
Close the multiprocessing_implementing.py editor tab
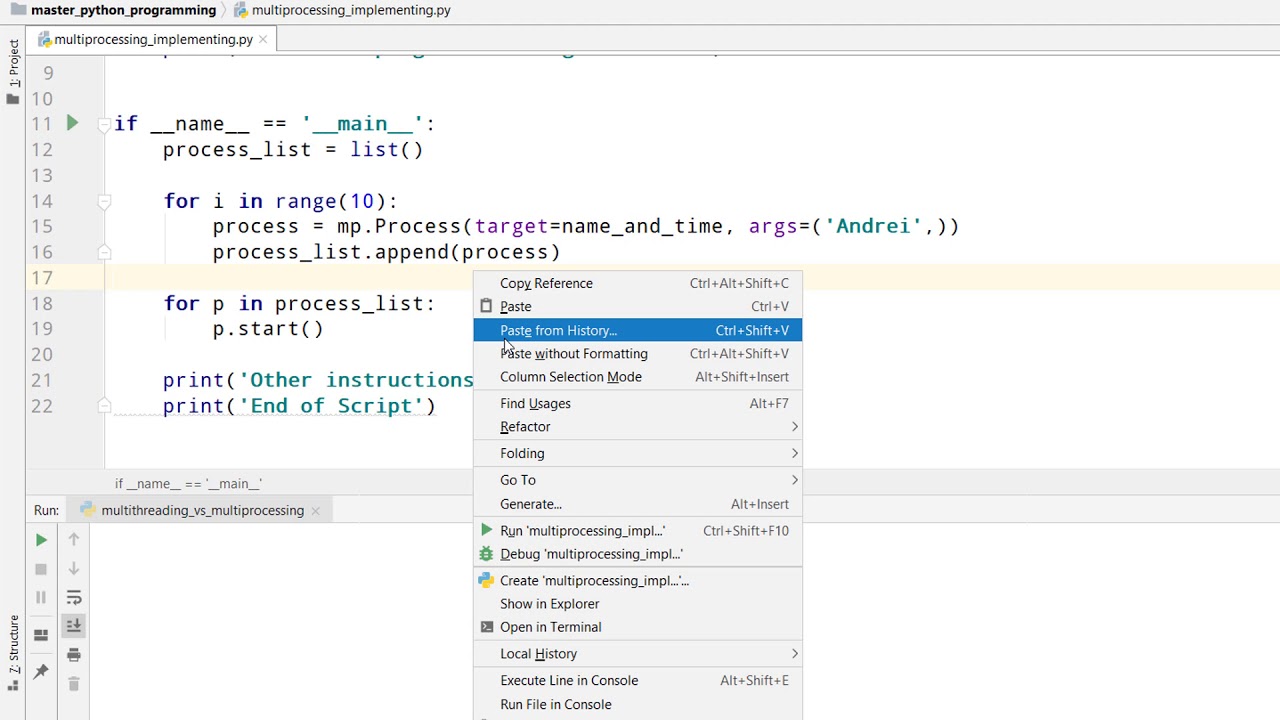coord(263,39)
